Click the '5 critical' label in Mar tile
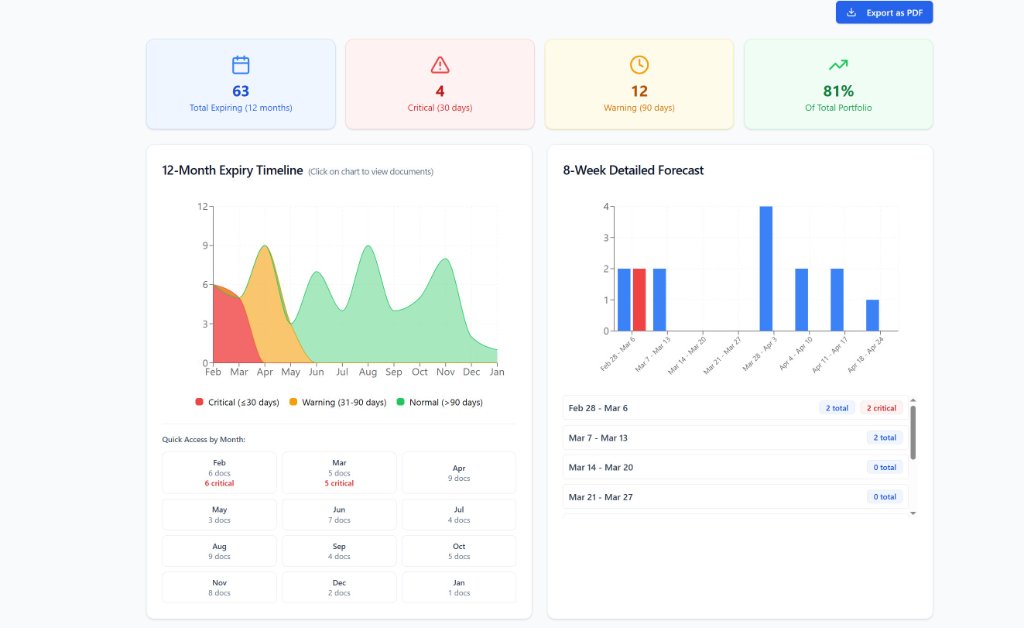The width and height of the screenshot is (1024, 628). click(x=339, y=483)
